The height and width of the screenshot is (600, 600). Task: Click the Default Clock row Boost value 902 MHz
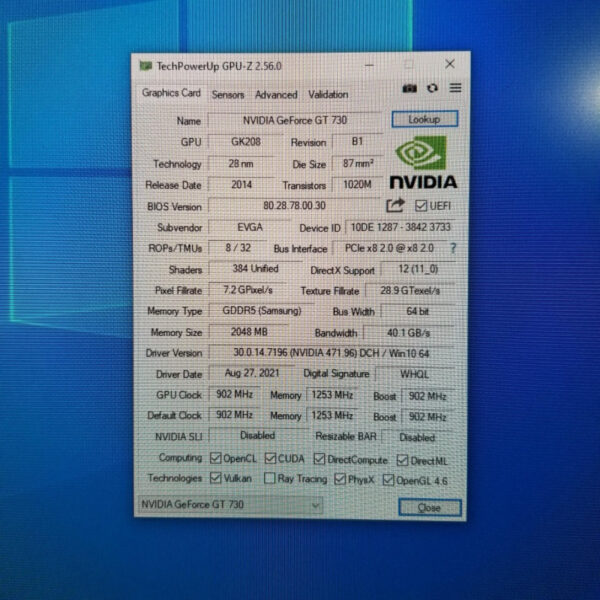point(427,417)
